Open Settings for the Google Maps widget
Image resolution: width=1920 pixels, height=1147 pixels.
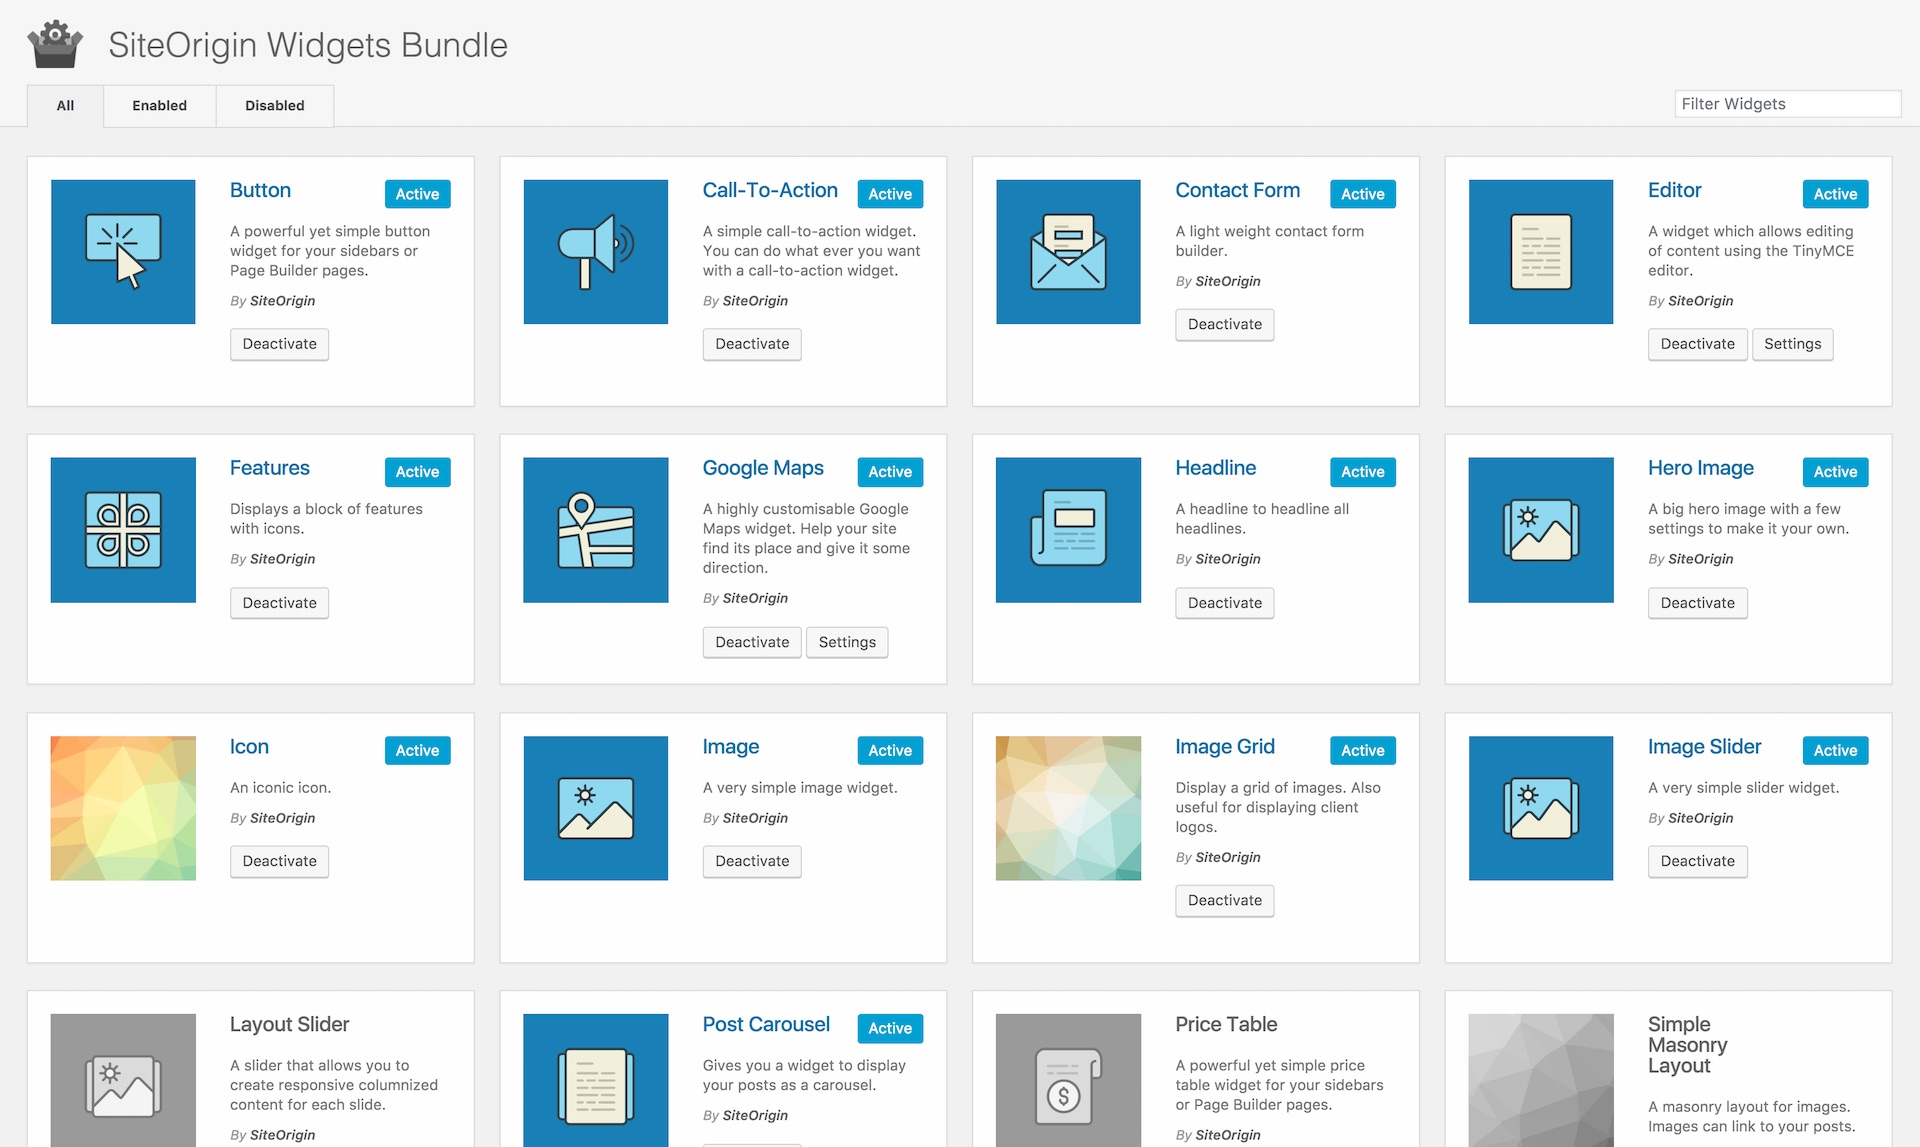[847, 642]
